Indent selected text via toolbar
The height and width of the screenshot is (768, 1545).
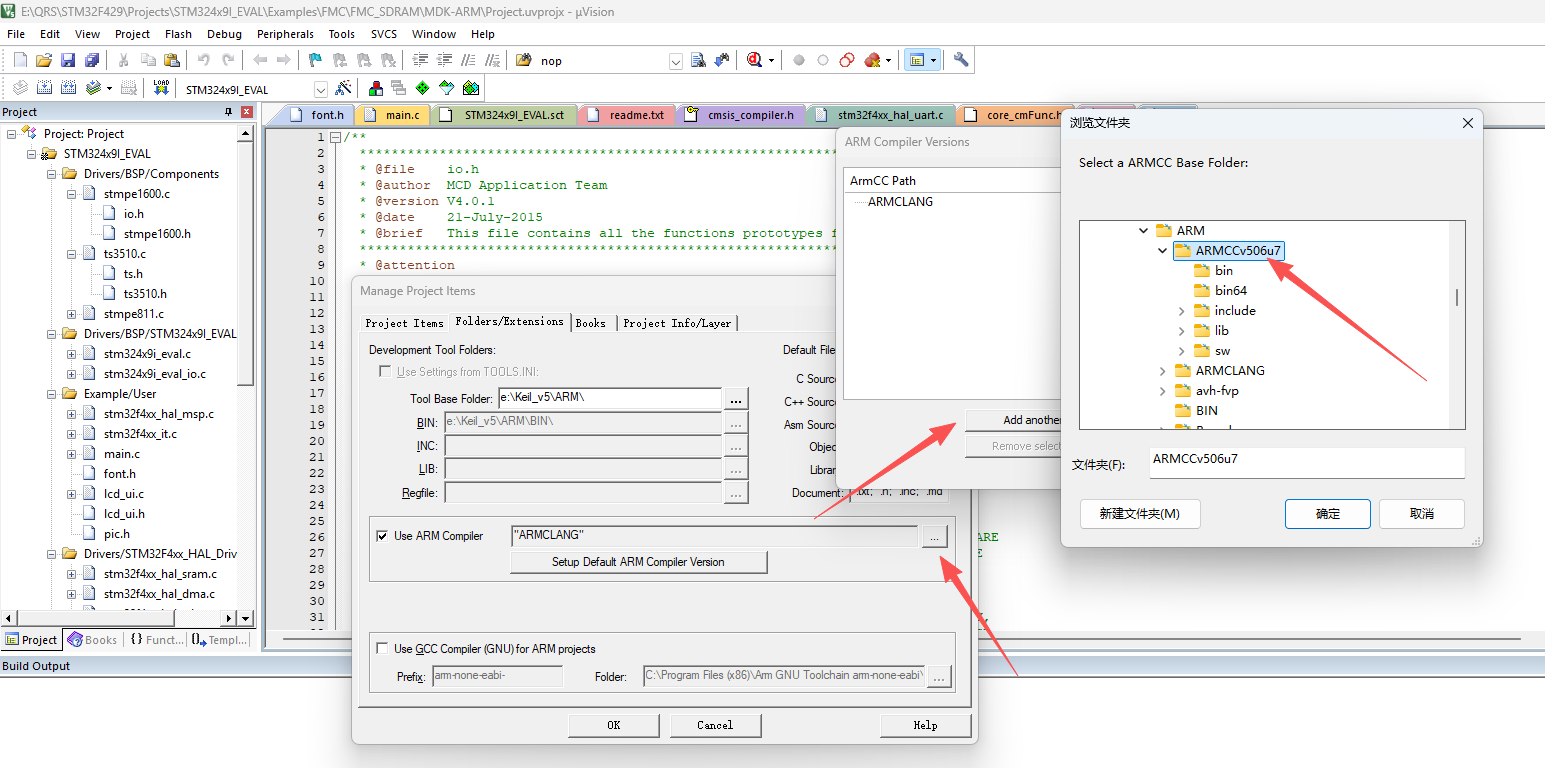point(421,60)
